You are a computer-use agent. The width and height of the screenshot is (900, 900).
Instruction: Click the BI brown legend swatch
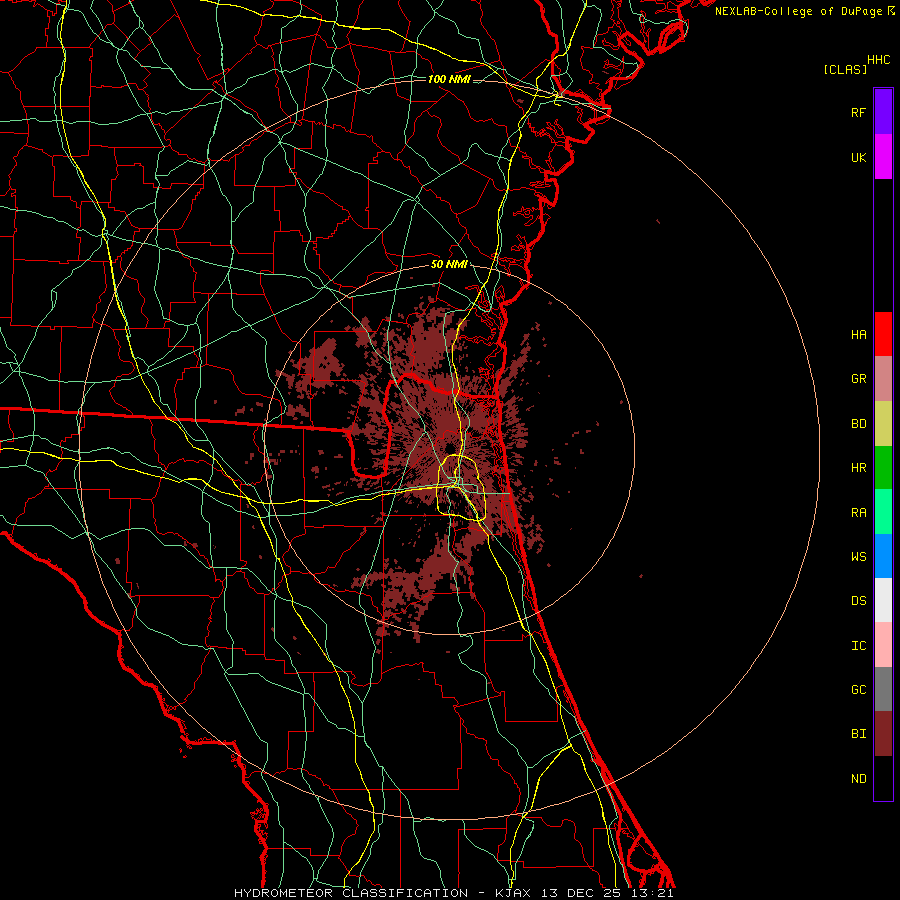click(883, 734)
